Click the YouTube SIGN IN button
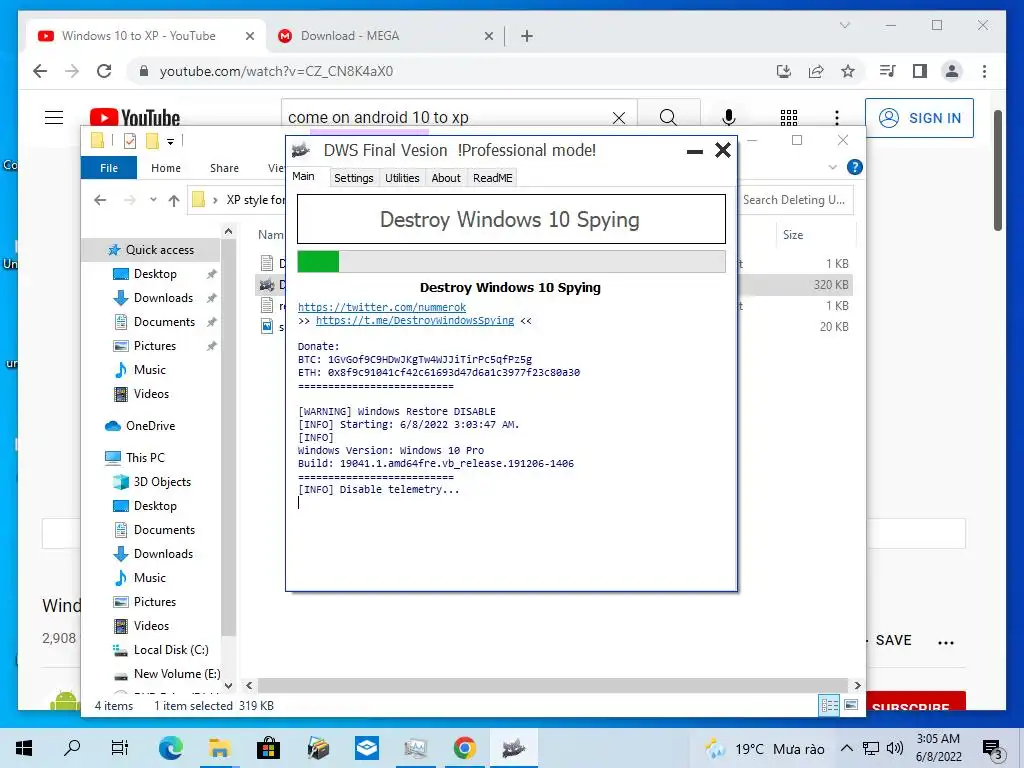1024x768 pixels. (x=919, y=118)
